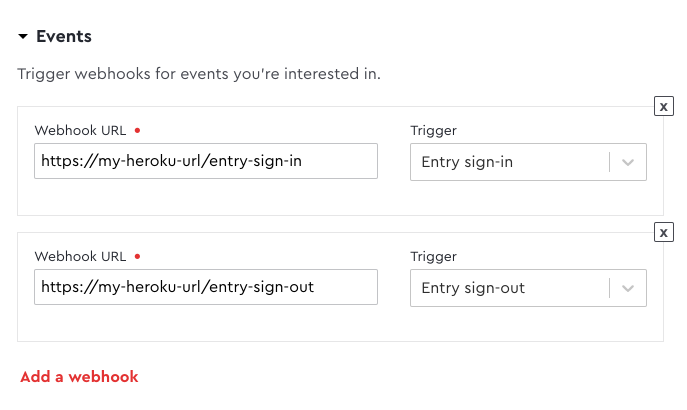Remove the entry-sign-out webhook with its x button

coord(663,233)
